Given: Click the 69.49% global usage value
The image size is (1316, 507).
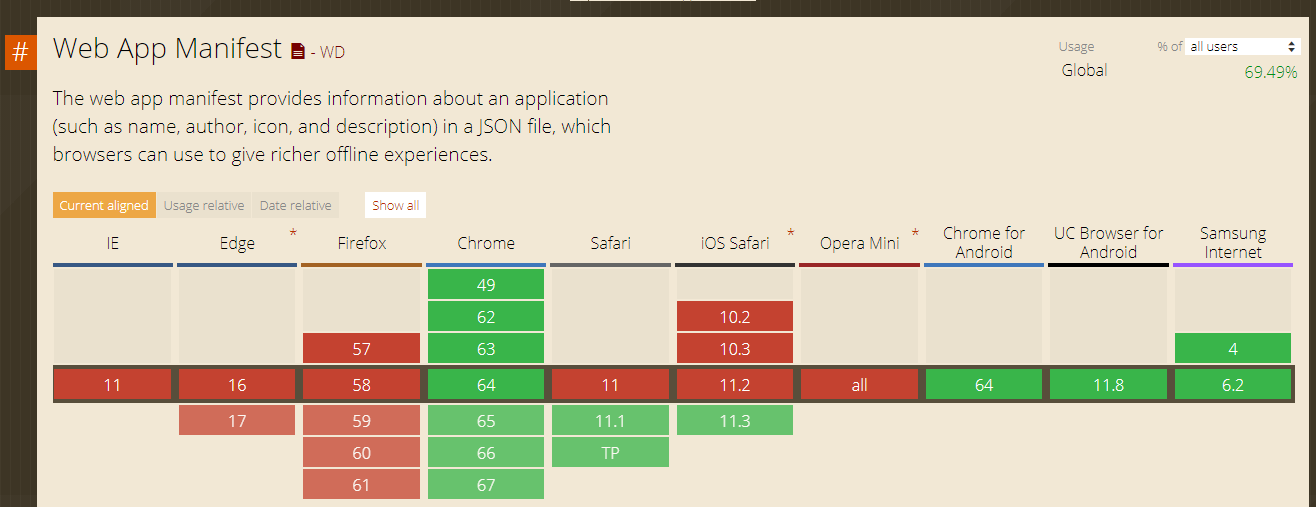Looking at the screenshot, I should point(1271,72).
